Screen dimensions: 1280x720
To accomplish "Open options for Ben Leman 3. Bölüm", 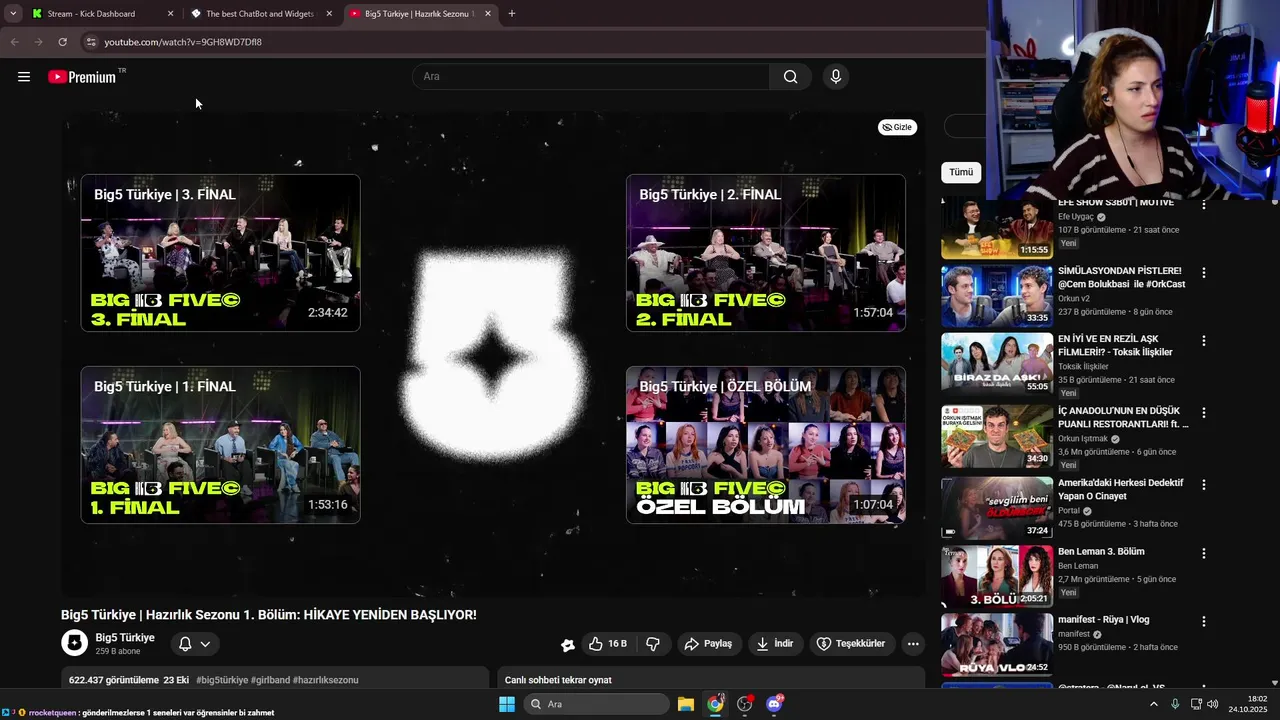I will pyautogui.click(x=1204, y=553).
